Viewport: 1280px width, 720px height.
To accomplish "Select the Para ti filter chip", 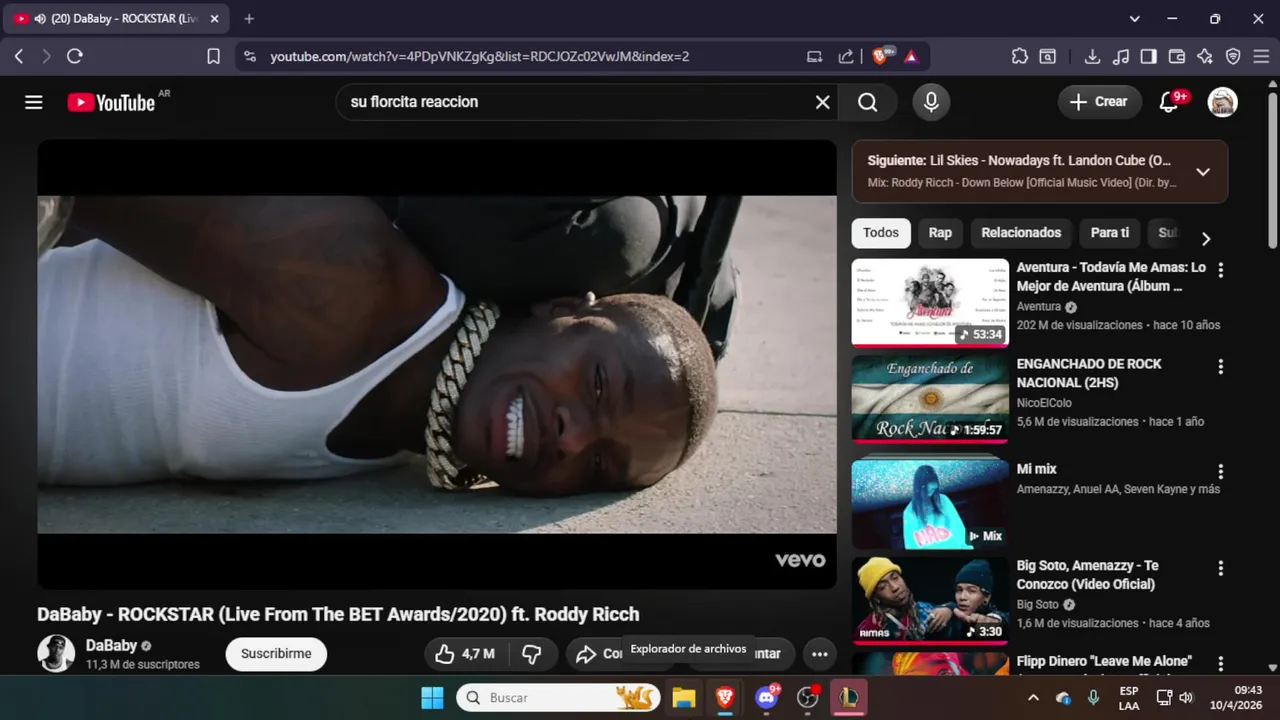I will (1110, 233).
